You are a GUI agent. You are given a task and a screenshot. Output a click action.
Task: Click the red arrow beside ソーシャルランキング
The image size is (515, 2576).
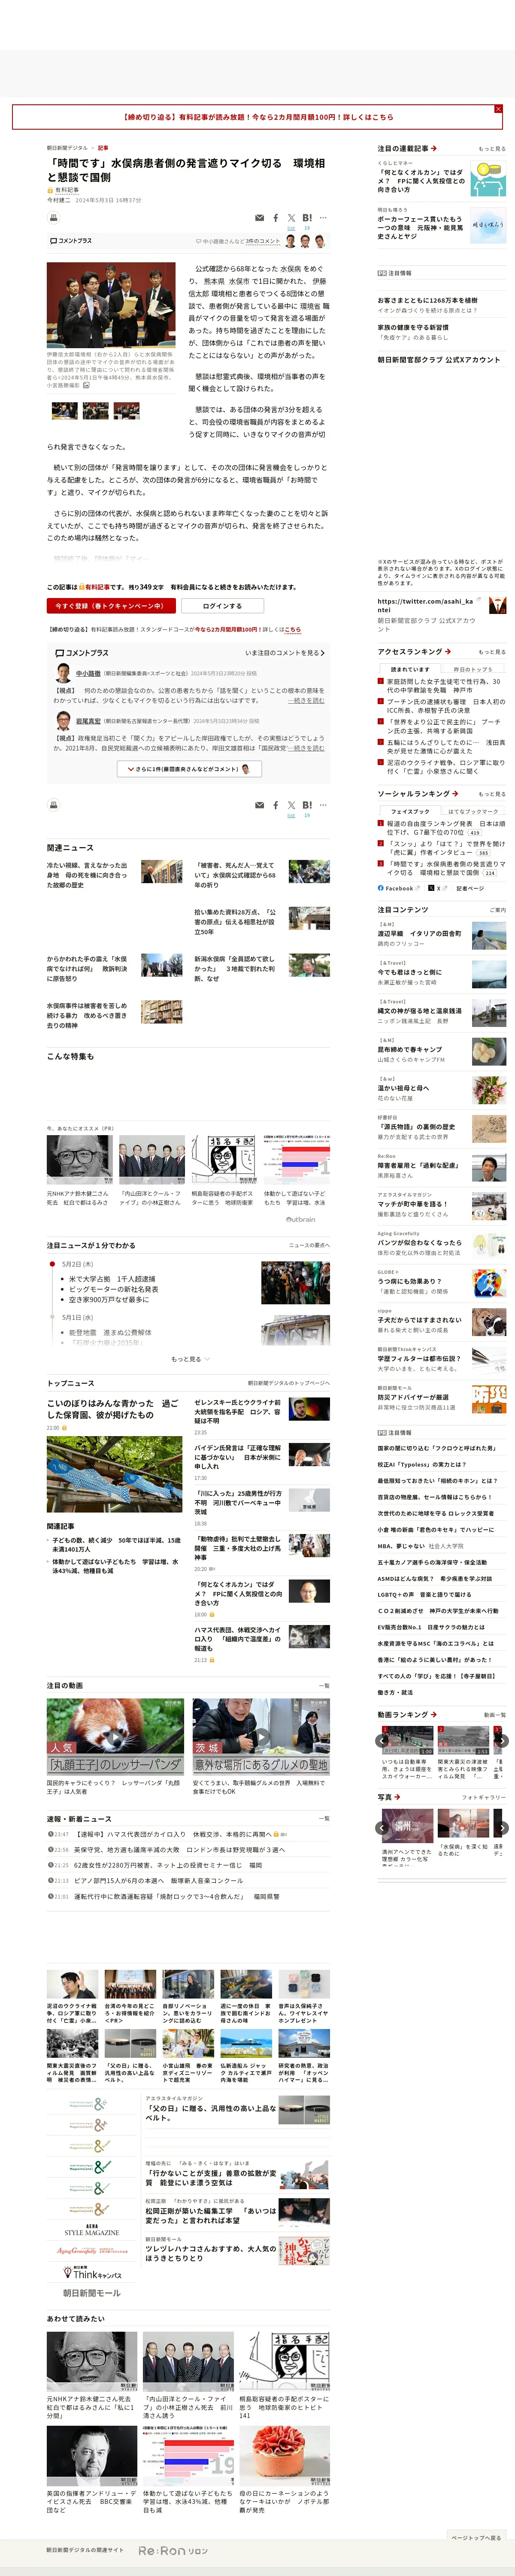tap(455, 794)
